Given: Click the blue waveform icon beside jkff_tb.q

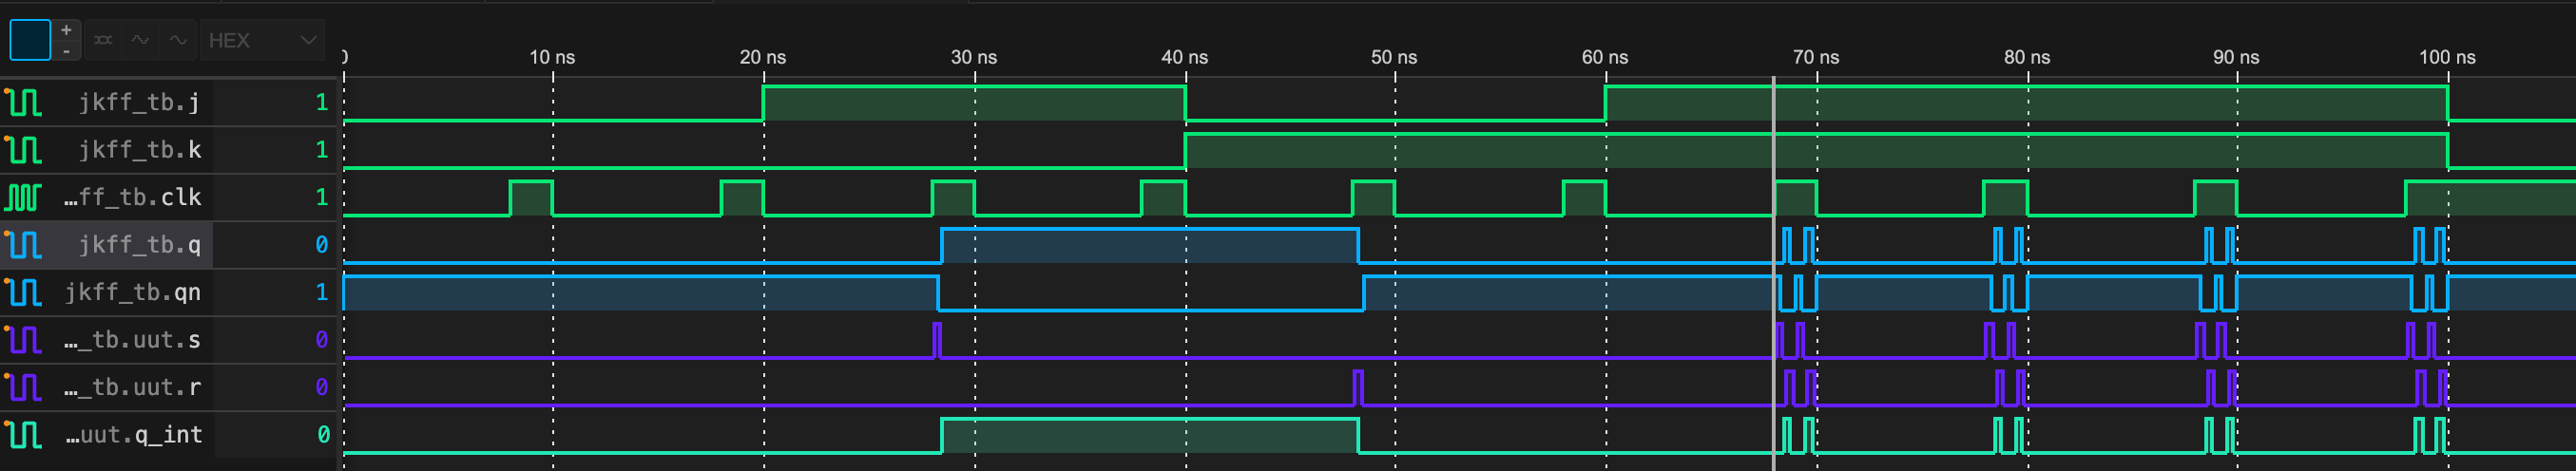Looking at the screenshot, I should (23, 245).
